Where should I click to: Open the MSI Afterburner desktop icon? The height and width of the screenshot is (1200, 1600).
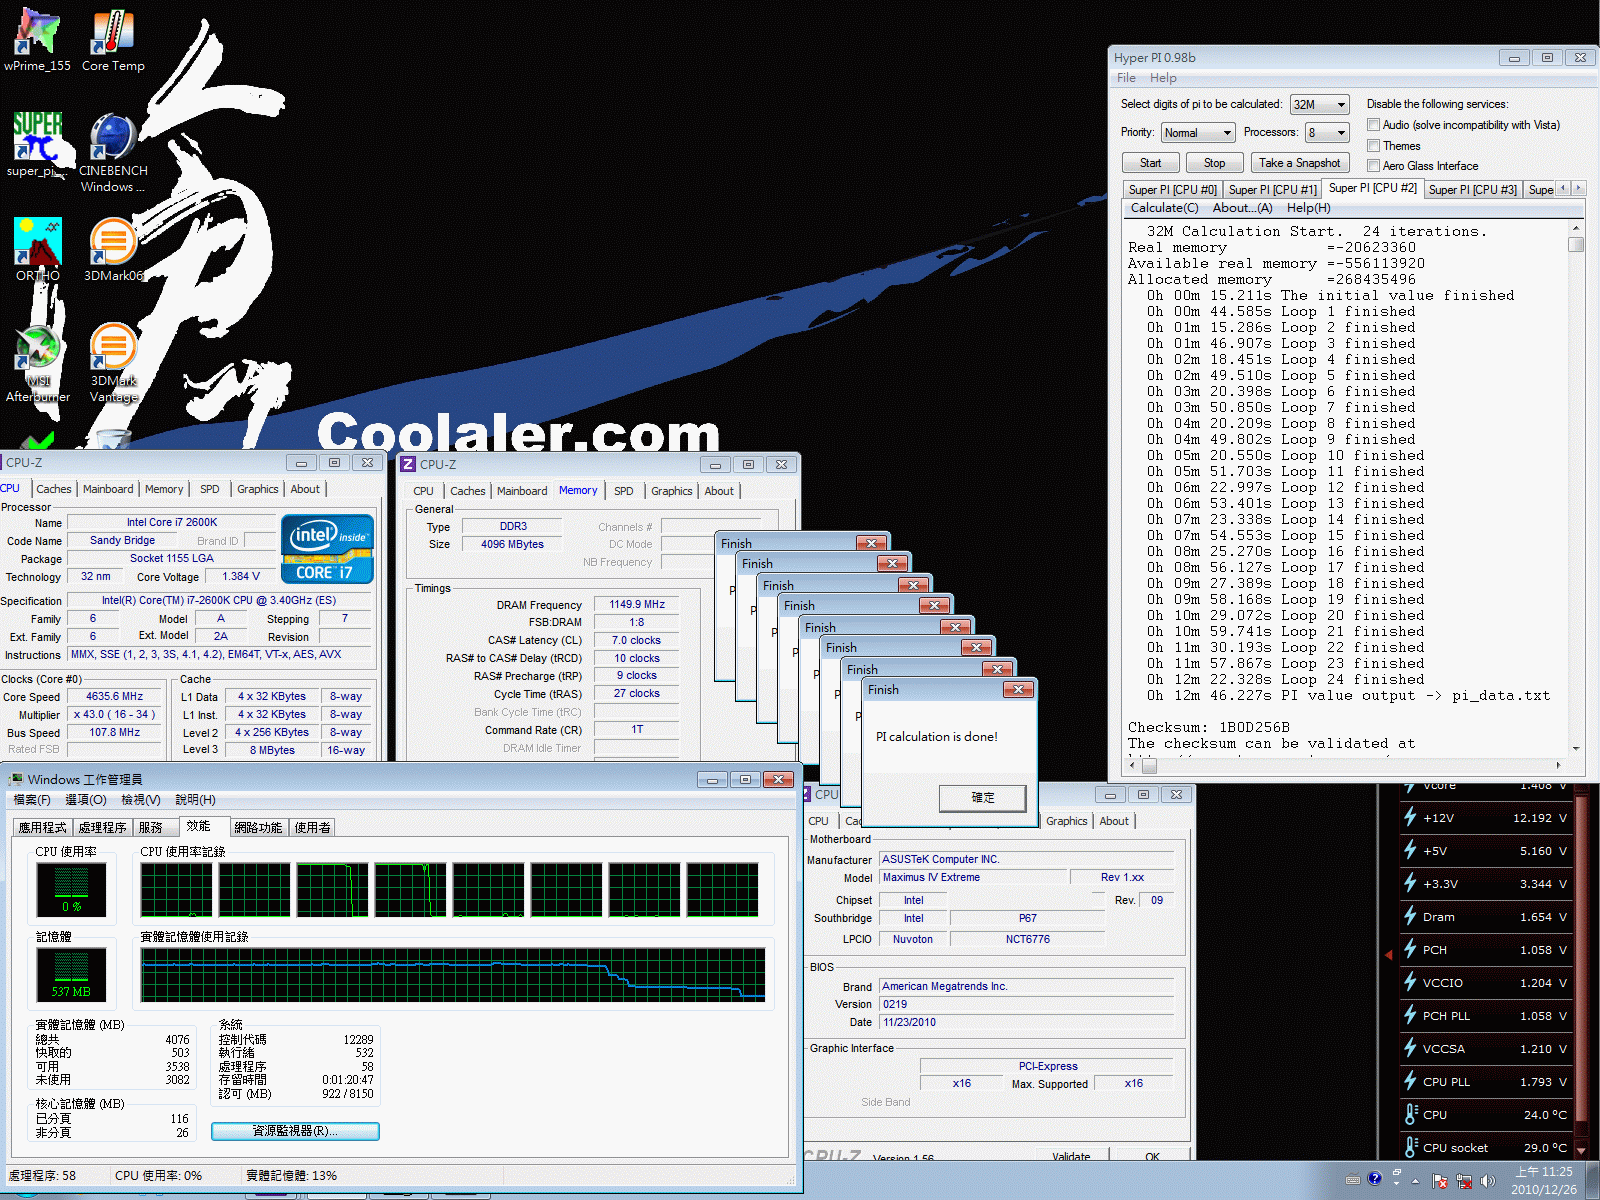tap(38, 363)
